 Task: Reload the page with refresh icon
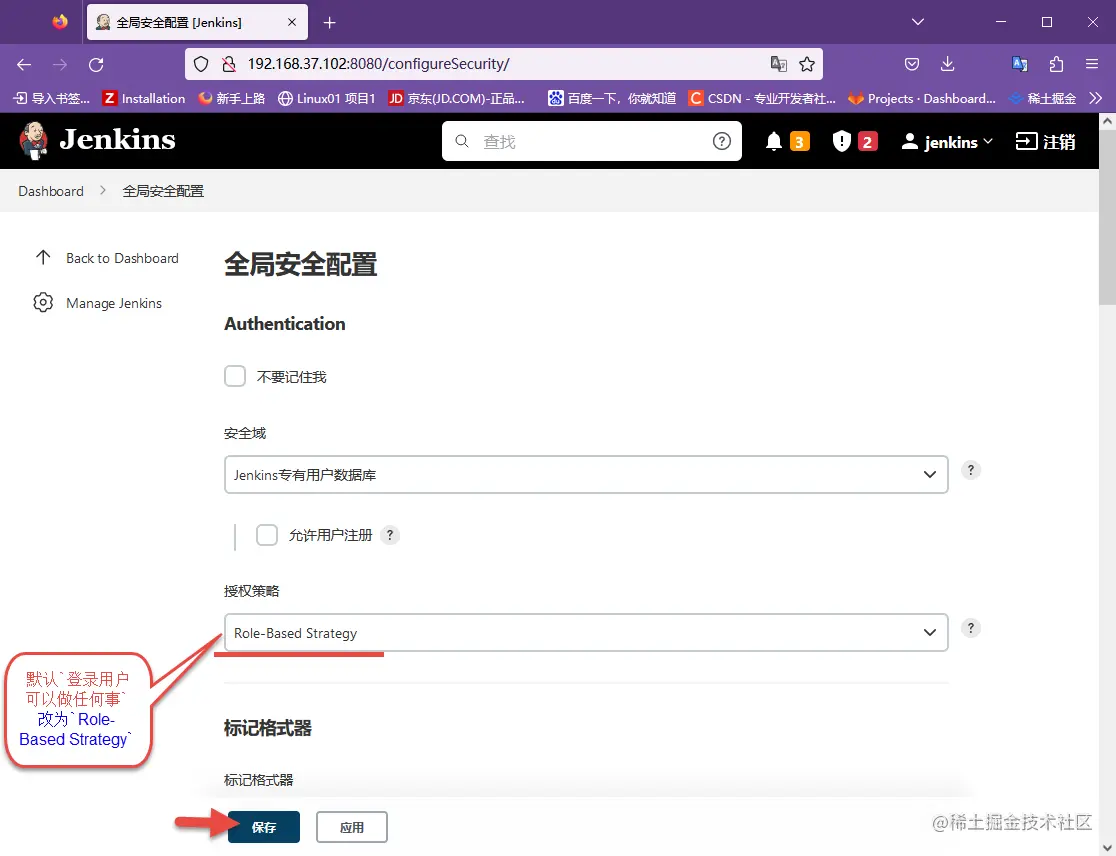(96, 65)
